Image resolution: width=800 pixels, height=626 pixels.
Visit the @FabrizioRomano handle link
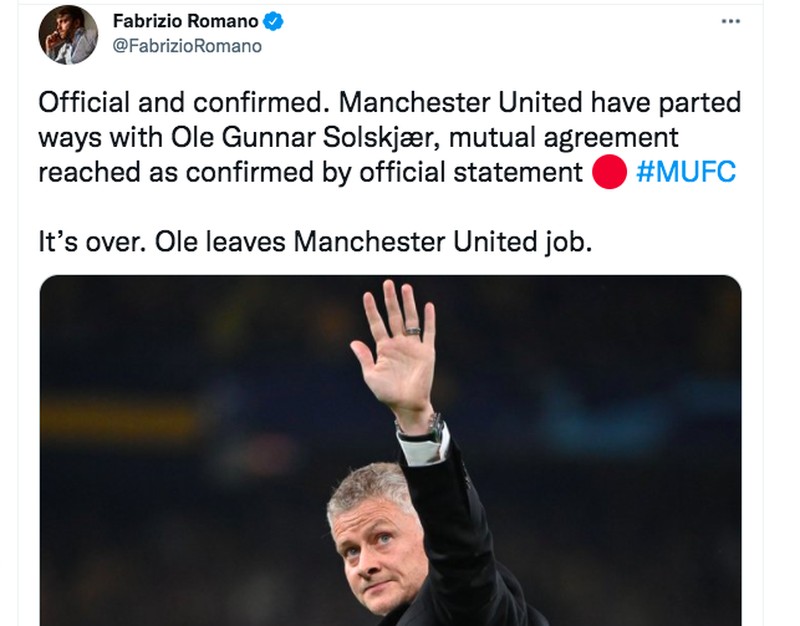pos(187,46)
